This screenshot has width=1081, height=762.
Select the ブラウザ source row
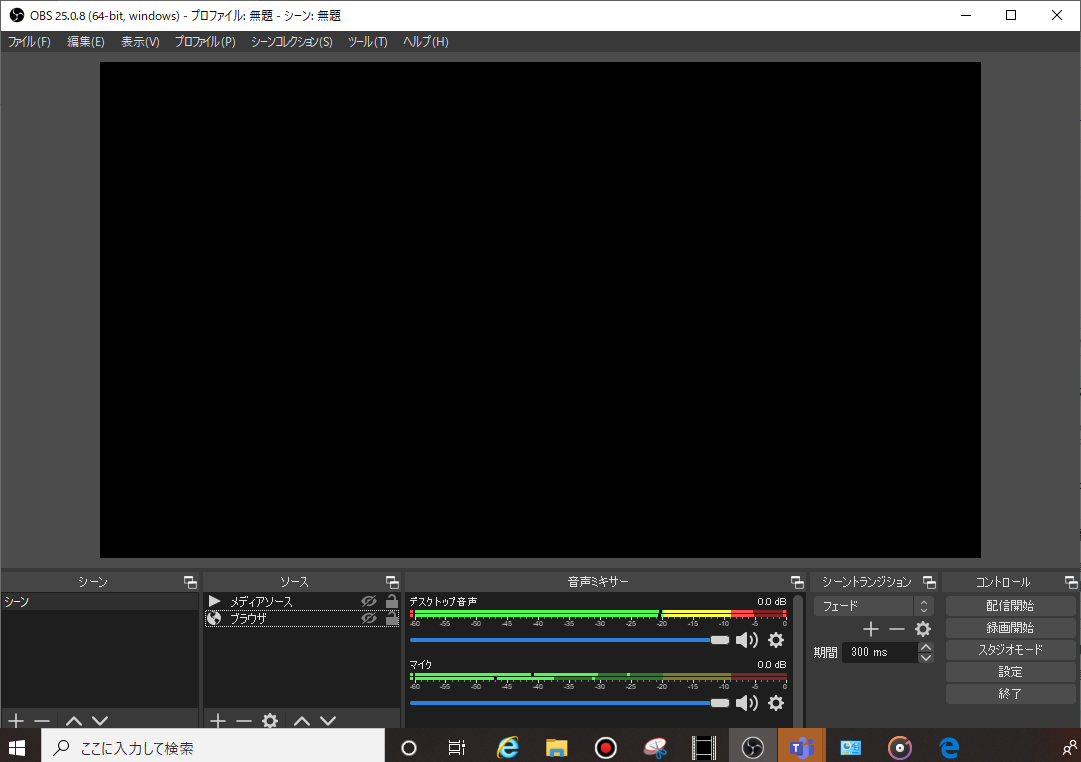301,619
